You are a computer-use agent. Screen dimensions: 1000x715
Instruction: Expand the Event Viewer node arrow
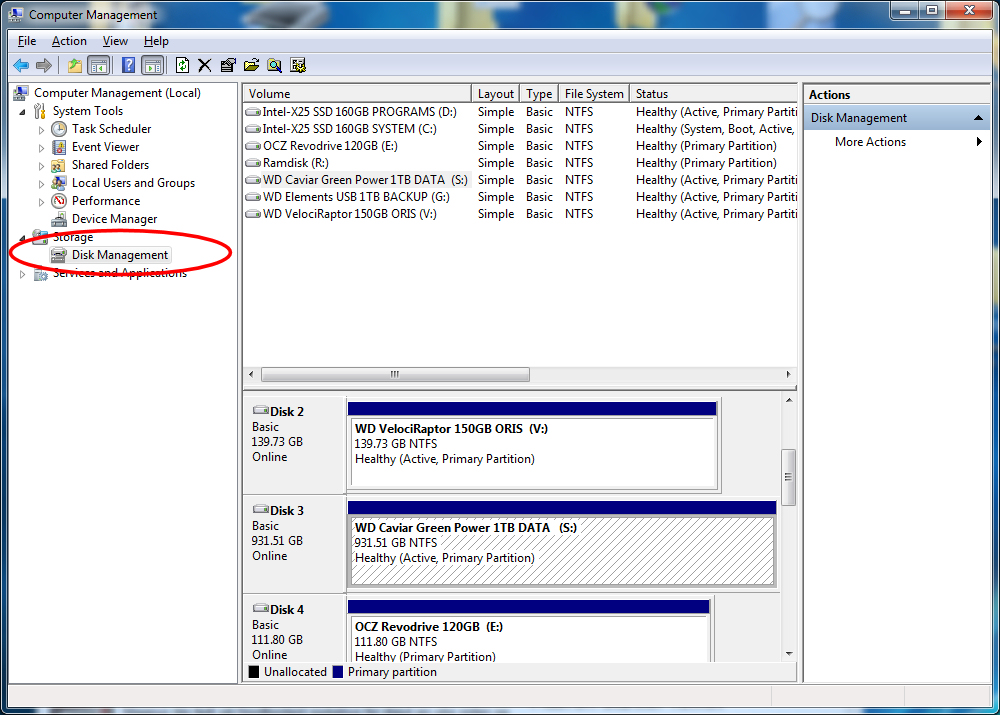(x=41, y=147)
